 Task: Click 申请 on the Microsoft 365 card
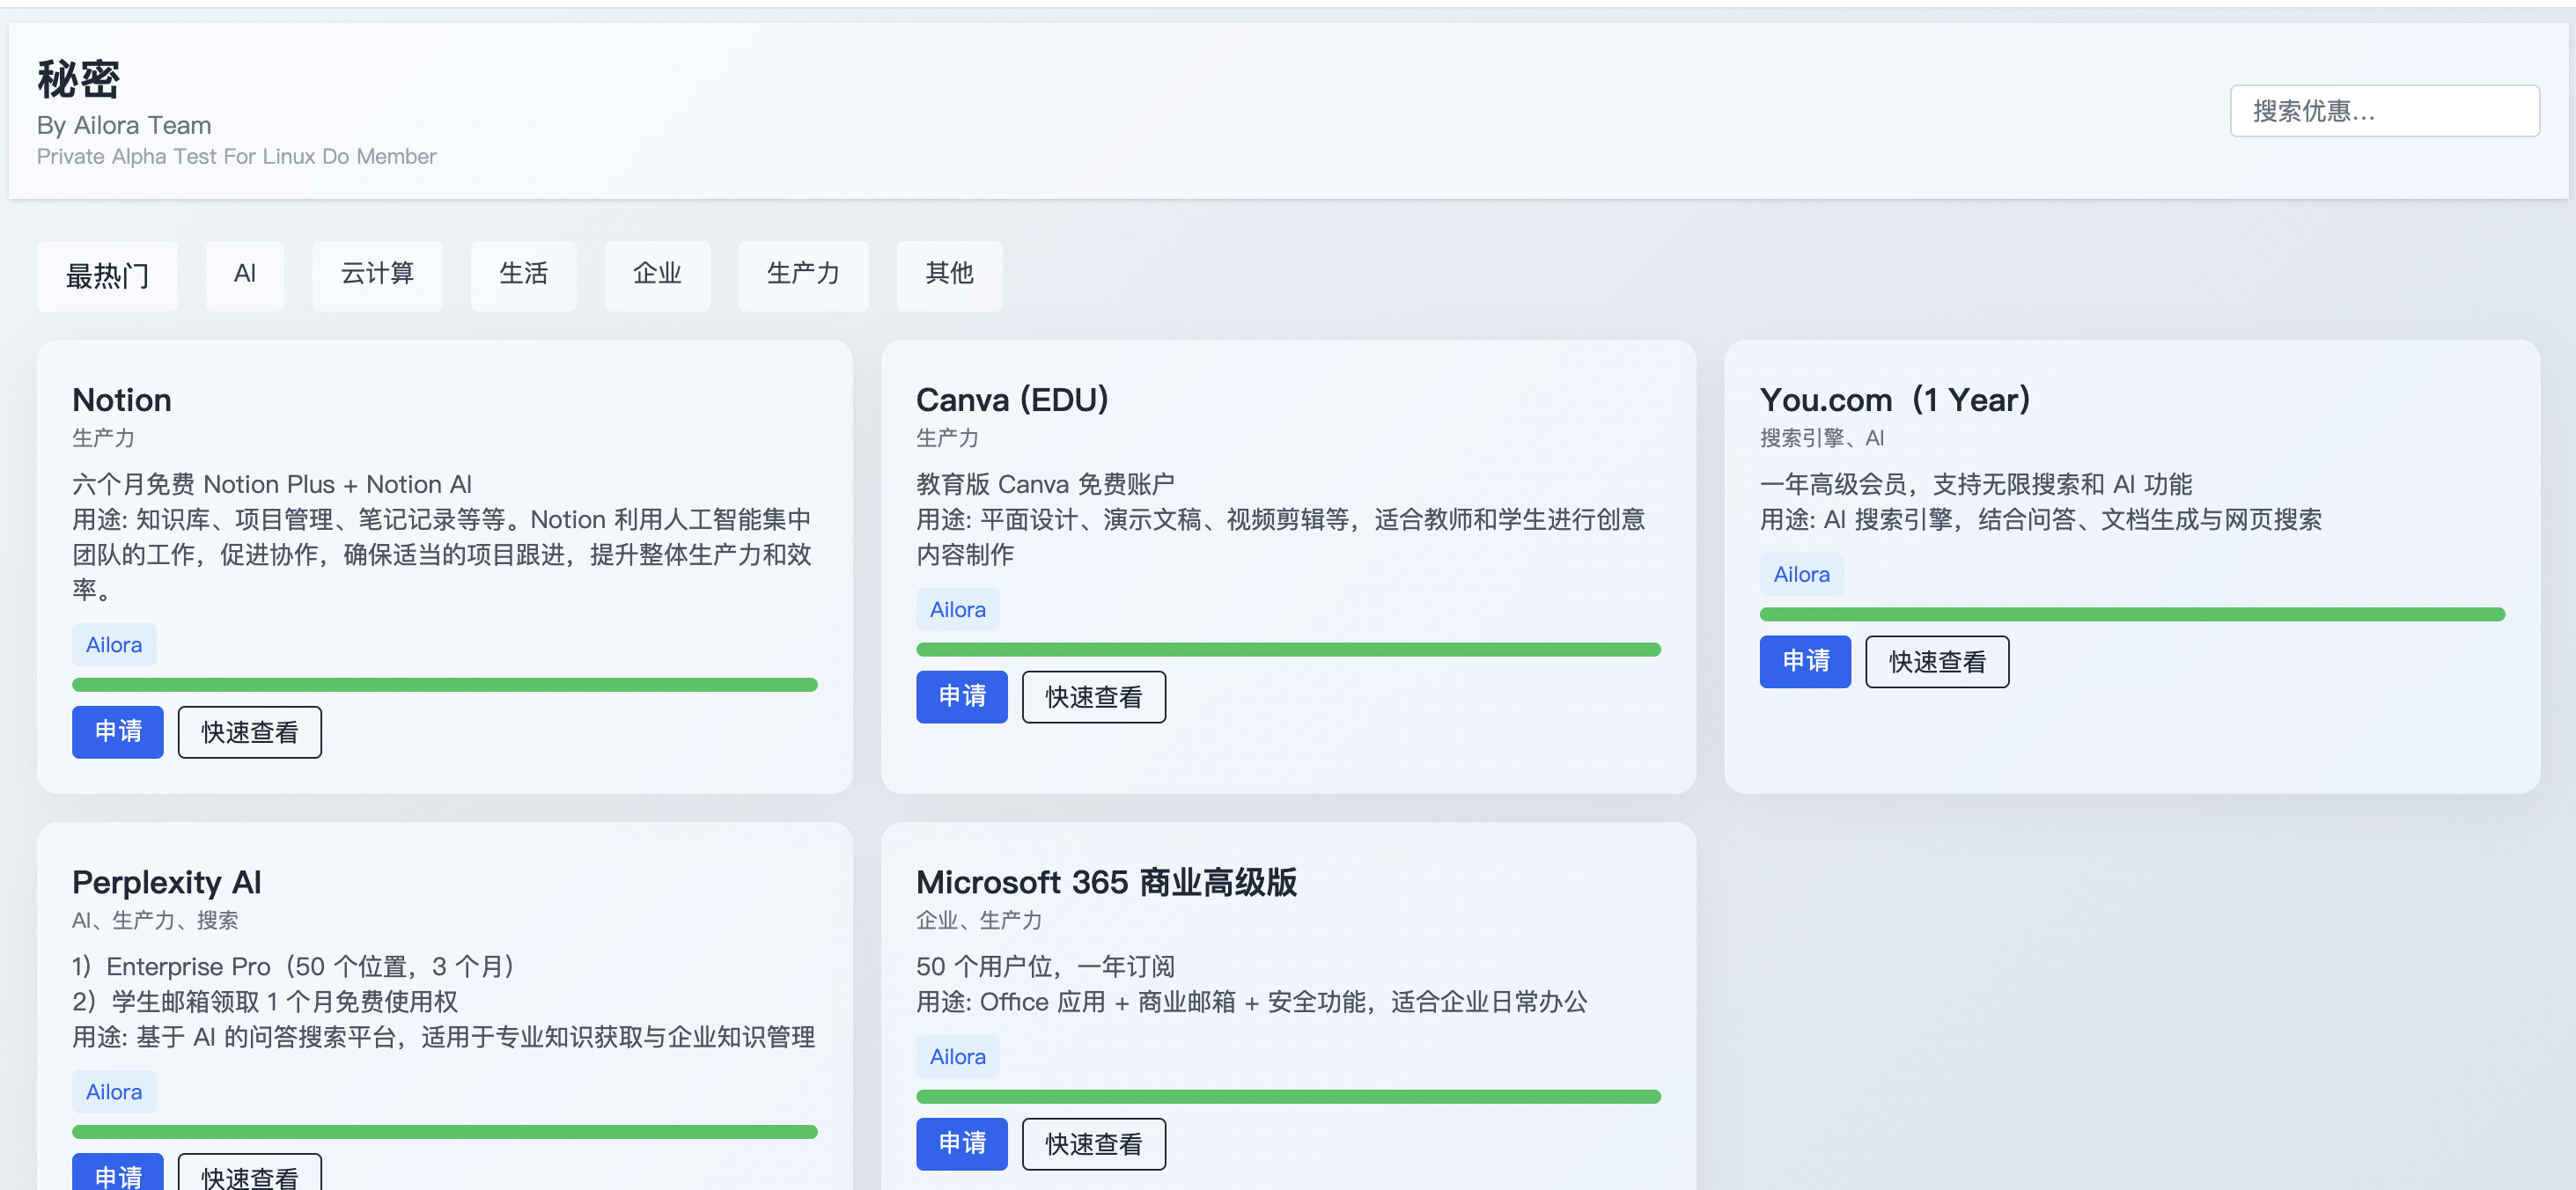coord(962,1144)
